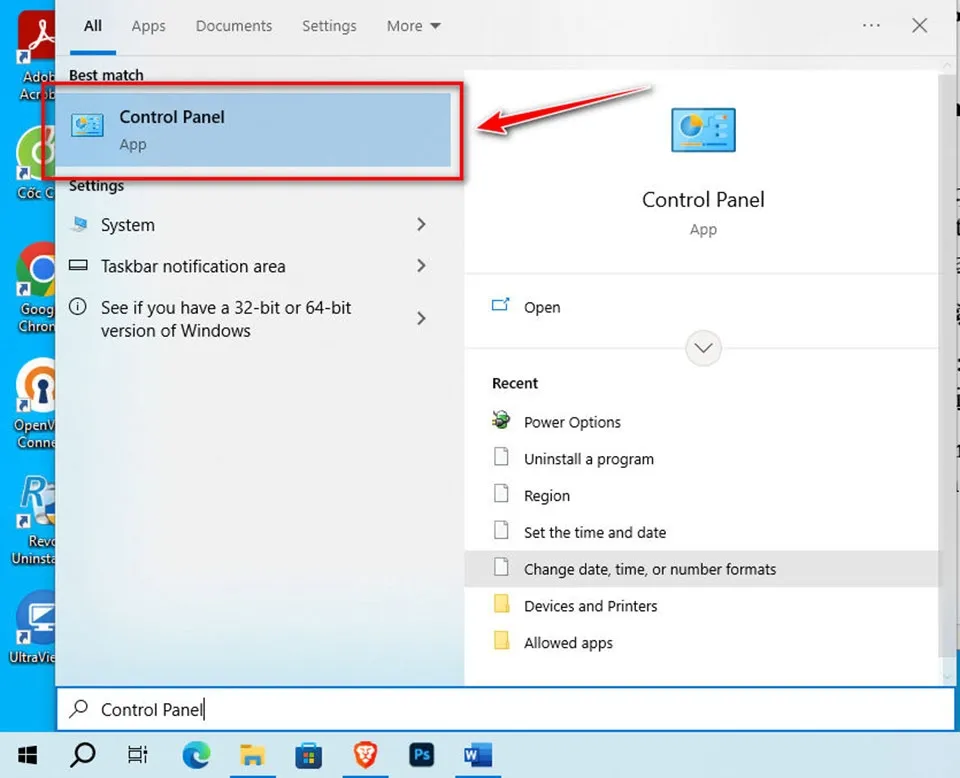
Task: Open Google Chrome desktop shortcut
Action: pos(29,270)
